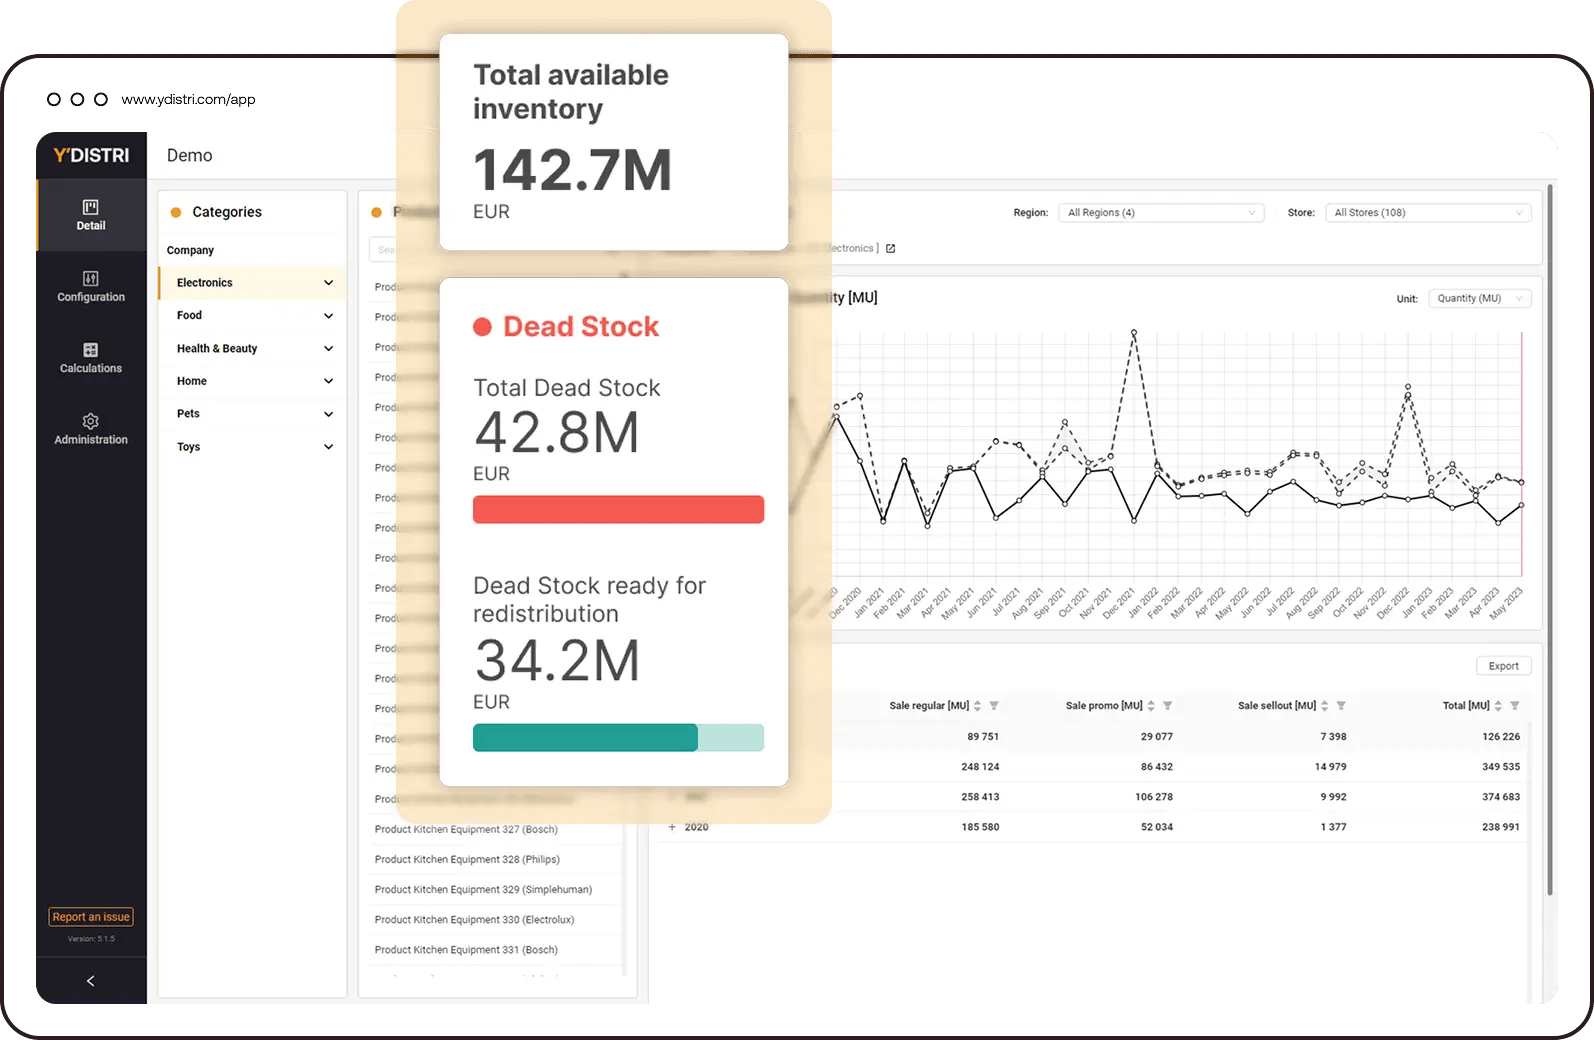Sort the Sale sellout [MU] column
This screenshot has width=1594, height=1040.
point(1325,706)
